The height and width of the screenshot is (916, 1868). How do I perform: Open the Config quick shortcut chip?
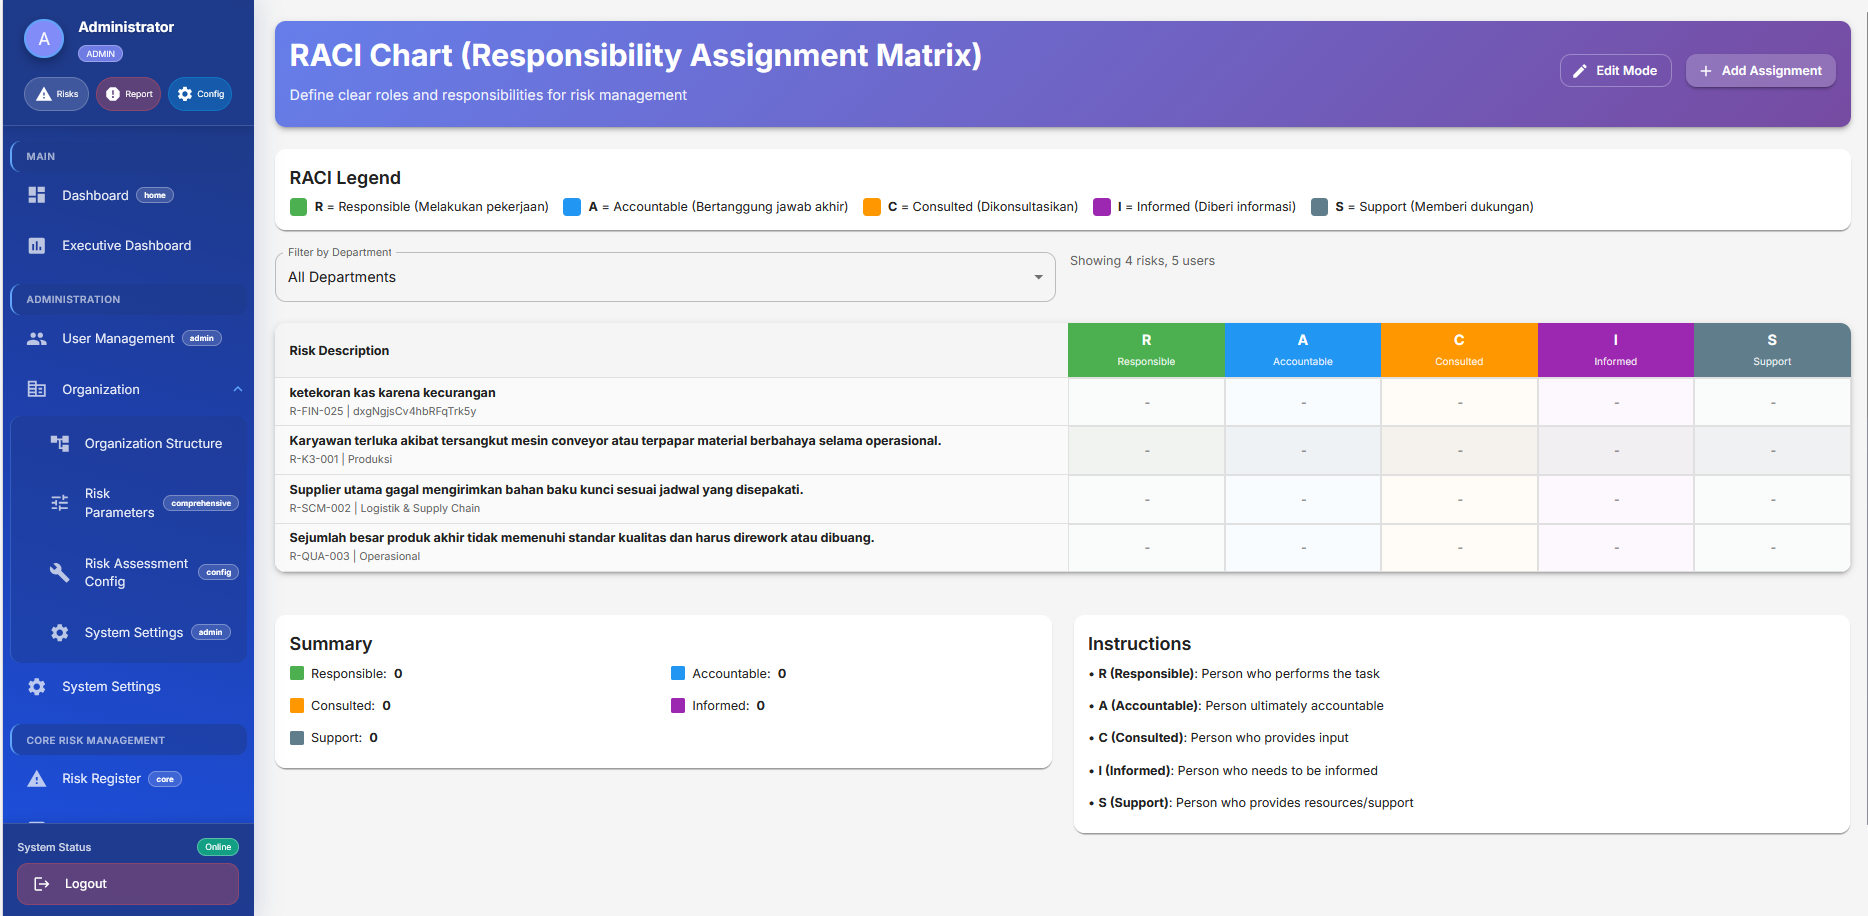[200, 94]
